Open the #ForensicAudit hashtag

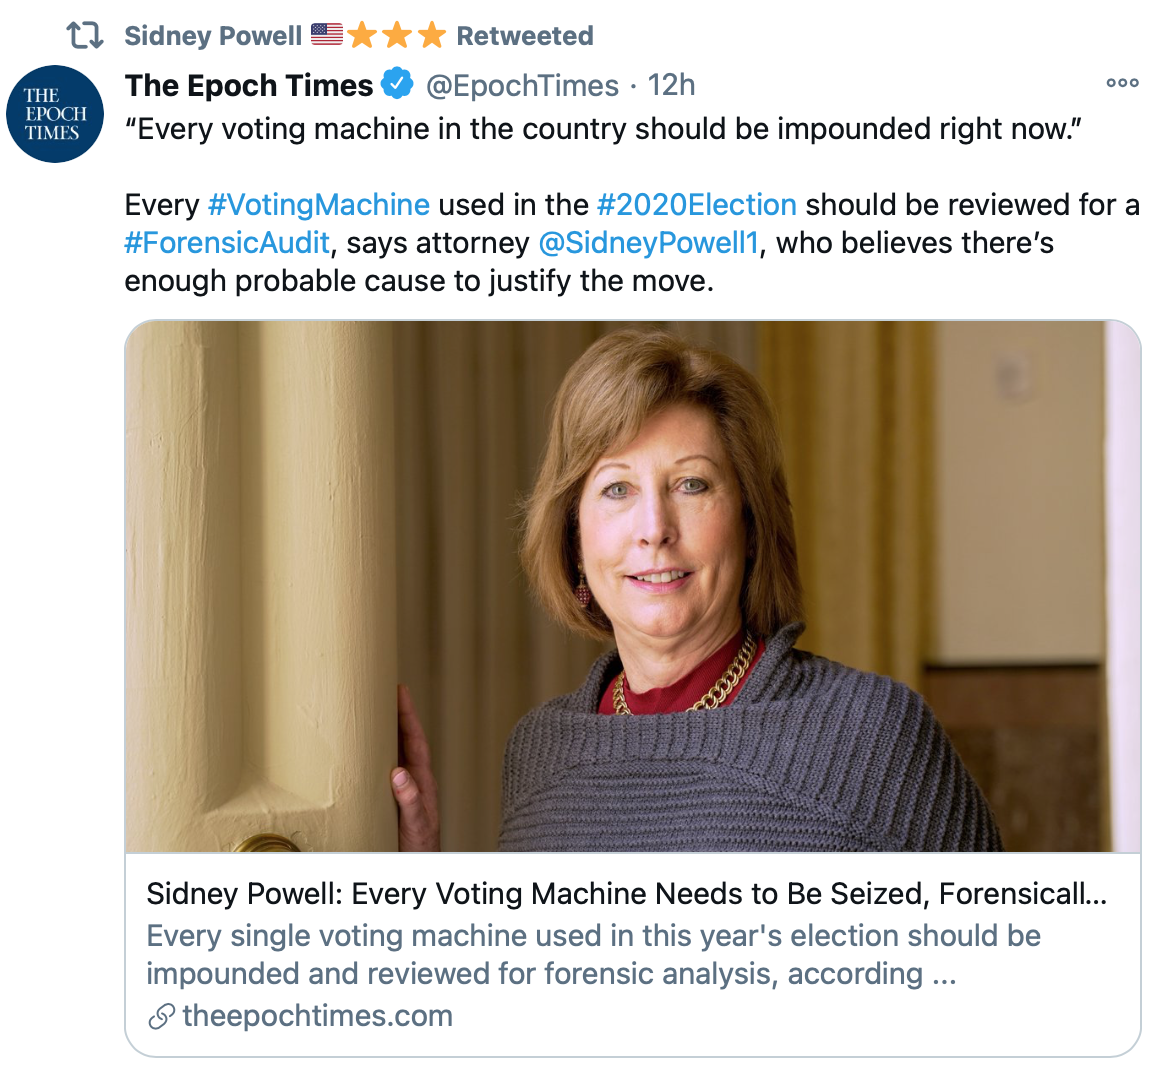coord(227,243)
